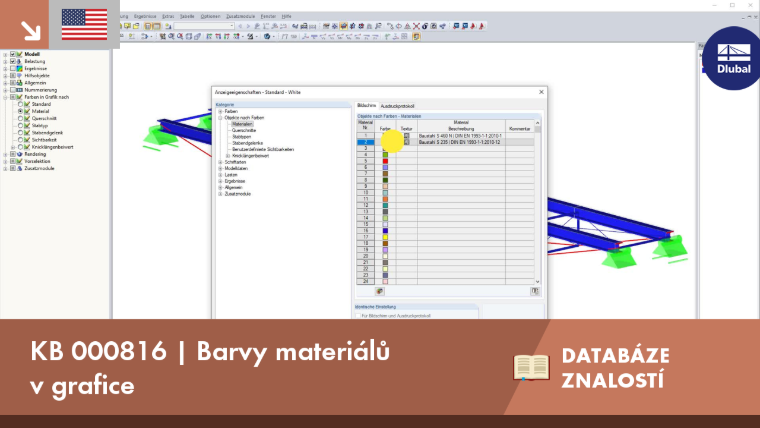Screen dimensions: 760x428
Task: Enable 'Für Bildschirm und Ausdruckprotokoll' checkbox
Action: pos(358,316)
